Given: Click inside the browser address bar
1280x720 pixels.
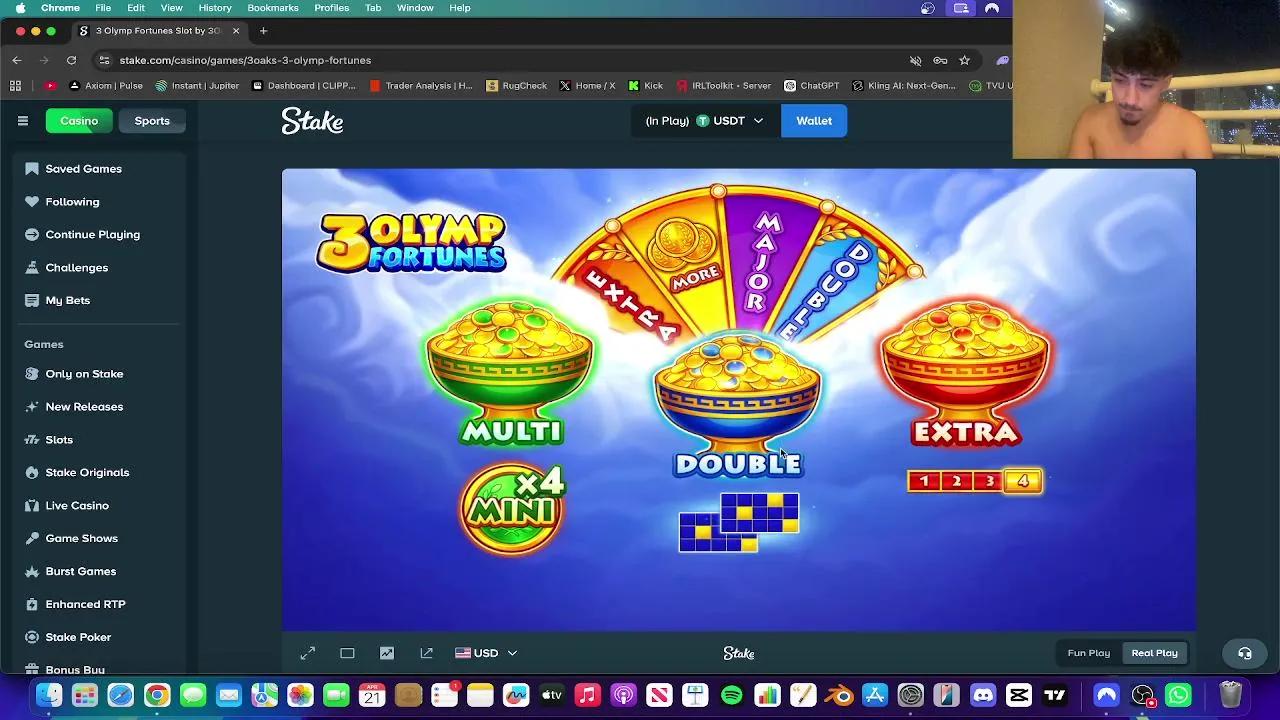Looking at the screenshot, I should pos(400,60).
